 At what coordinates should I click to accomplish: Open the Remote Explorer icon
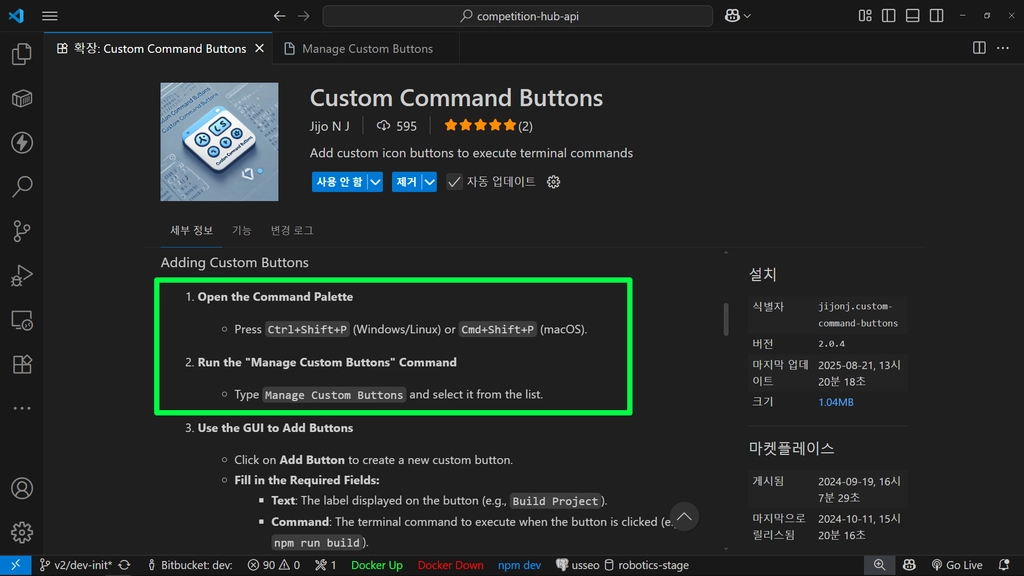click(22, 320)
